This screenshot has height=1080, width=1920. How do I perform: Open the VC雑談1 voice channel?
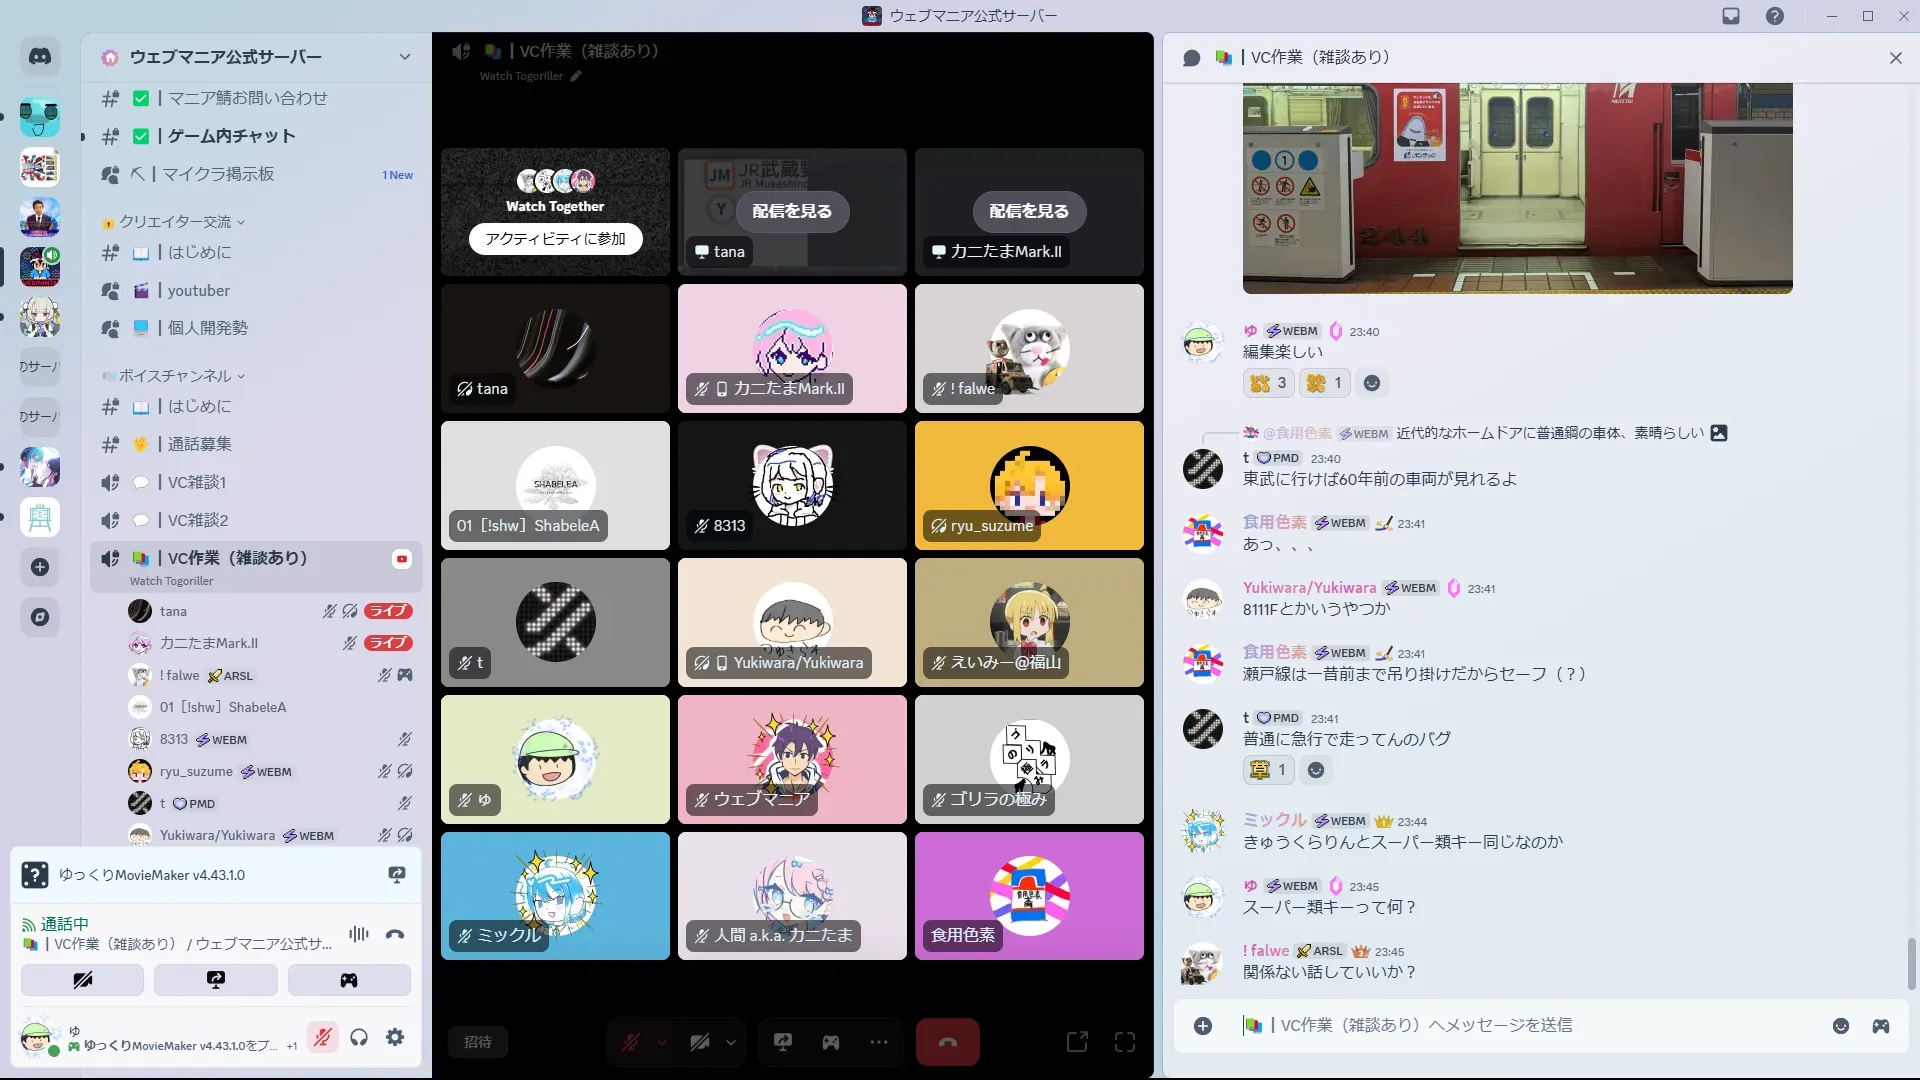click(197, 482)
